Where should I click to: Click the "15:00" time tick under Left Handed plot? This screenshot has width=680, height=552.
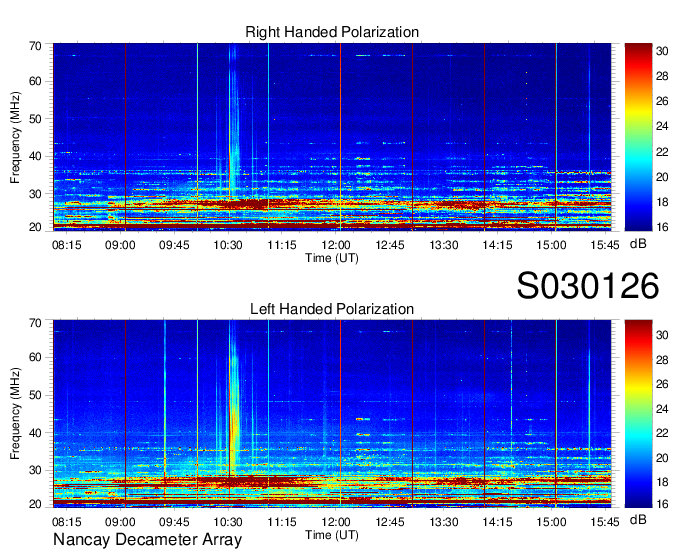tap(551, 522)
